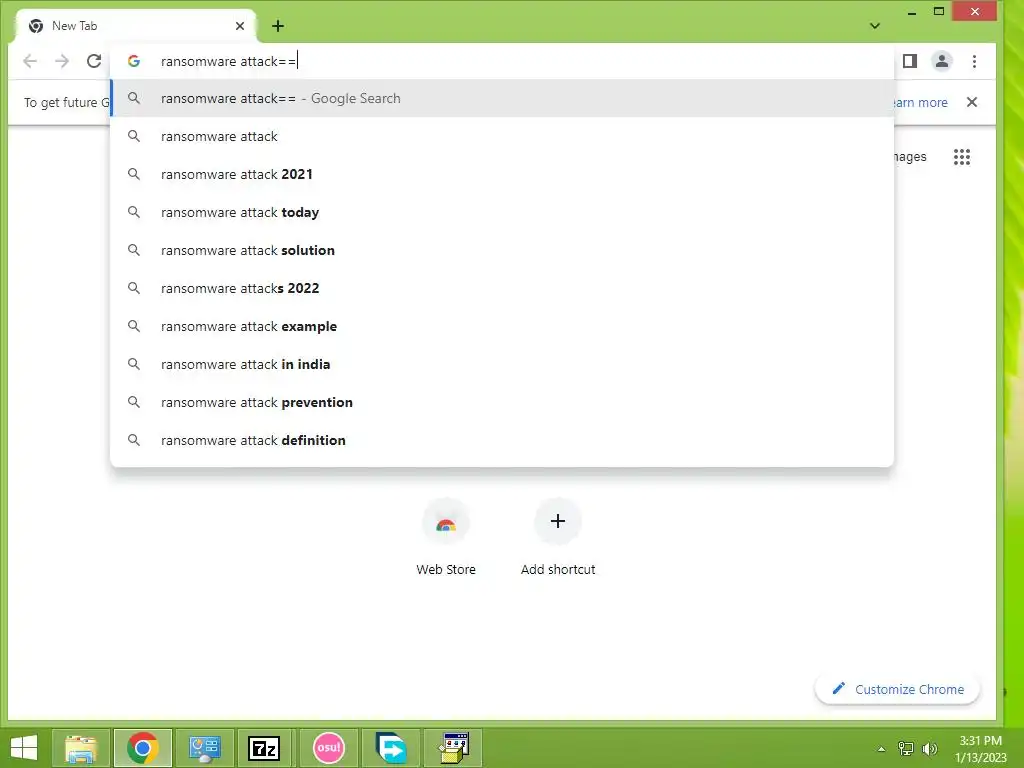The width and height of the screenshot is (1024, 768).
Task: Open Google apps grid icon
Action: pyautogui.click(x=961, y=157)
